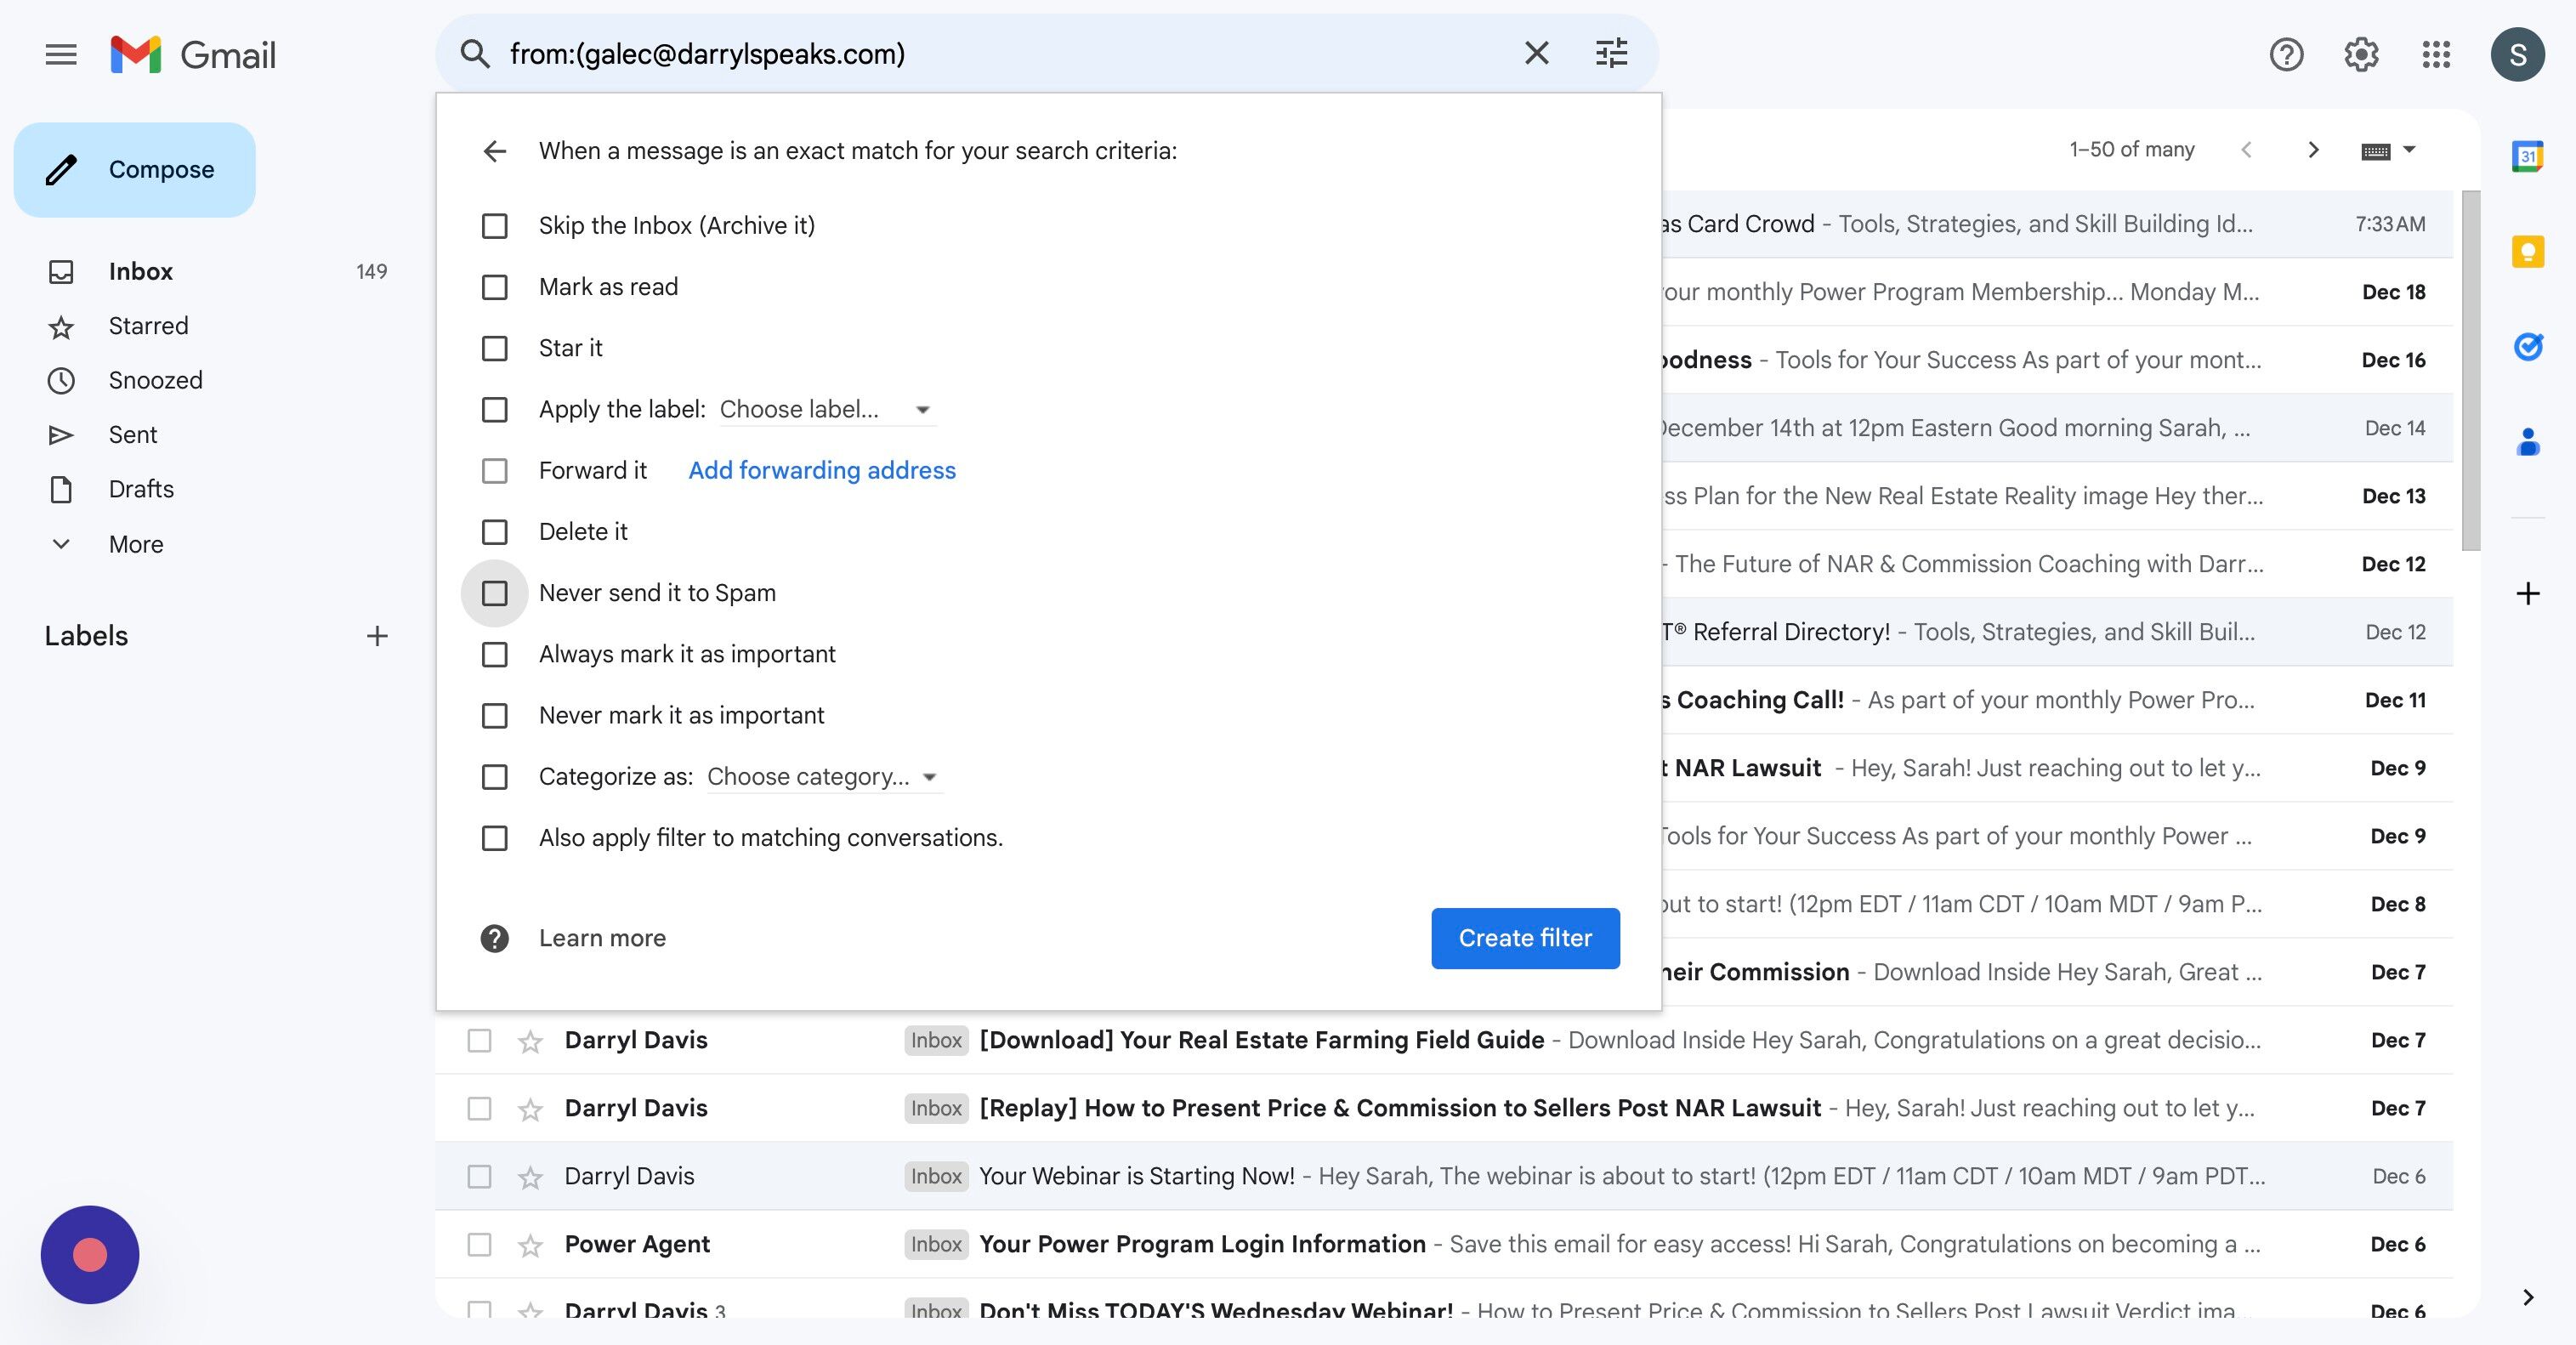Go back with filter dialog arrow

[495, 151]
